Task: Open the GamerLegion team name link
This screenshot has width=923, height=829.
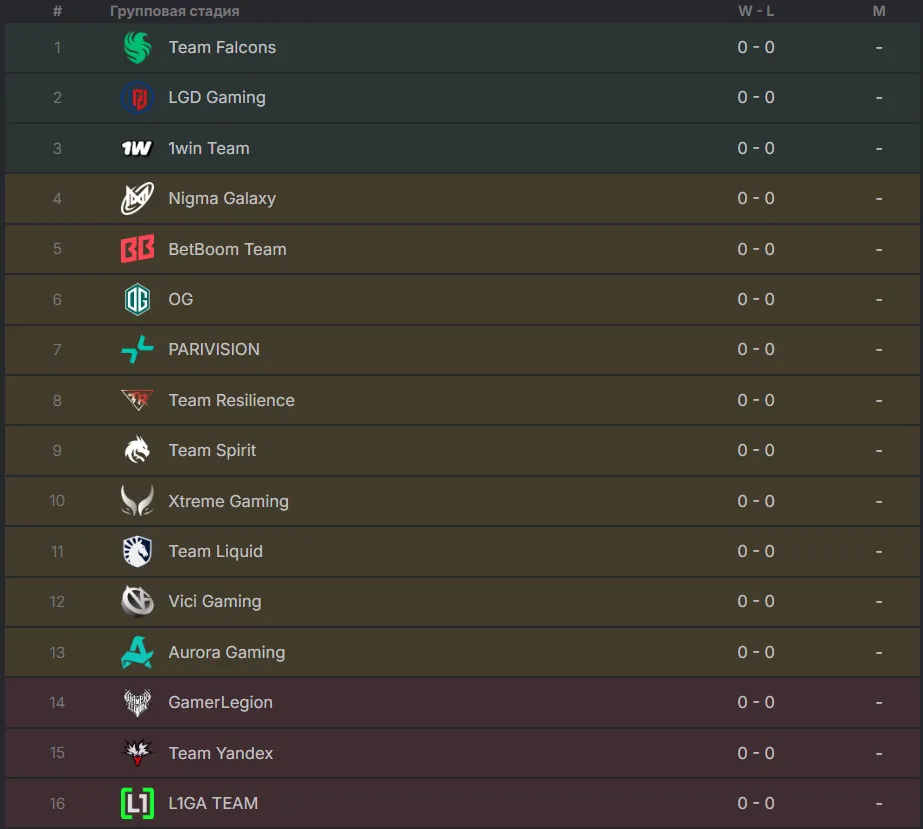Action: (221, 702)
